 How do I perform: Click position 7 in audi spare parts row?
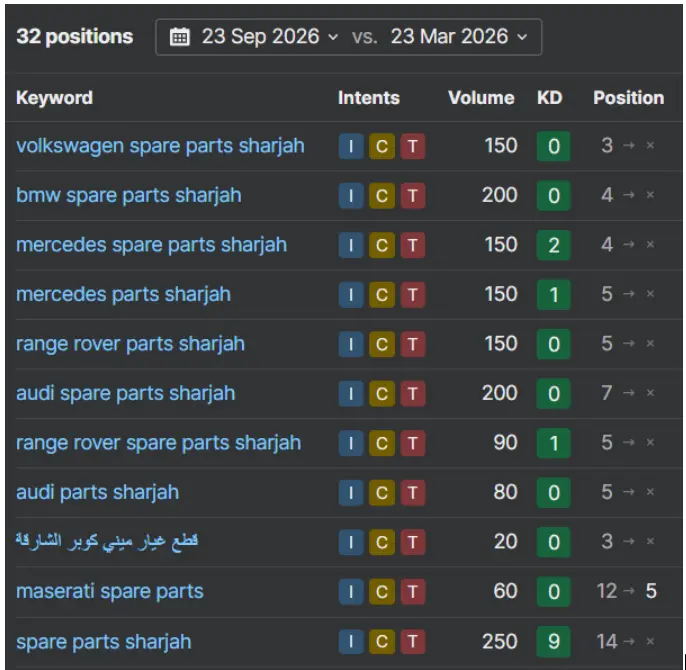pyautogui.click(x=606, y=393)
